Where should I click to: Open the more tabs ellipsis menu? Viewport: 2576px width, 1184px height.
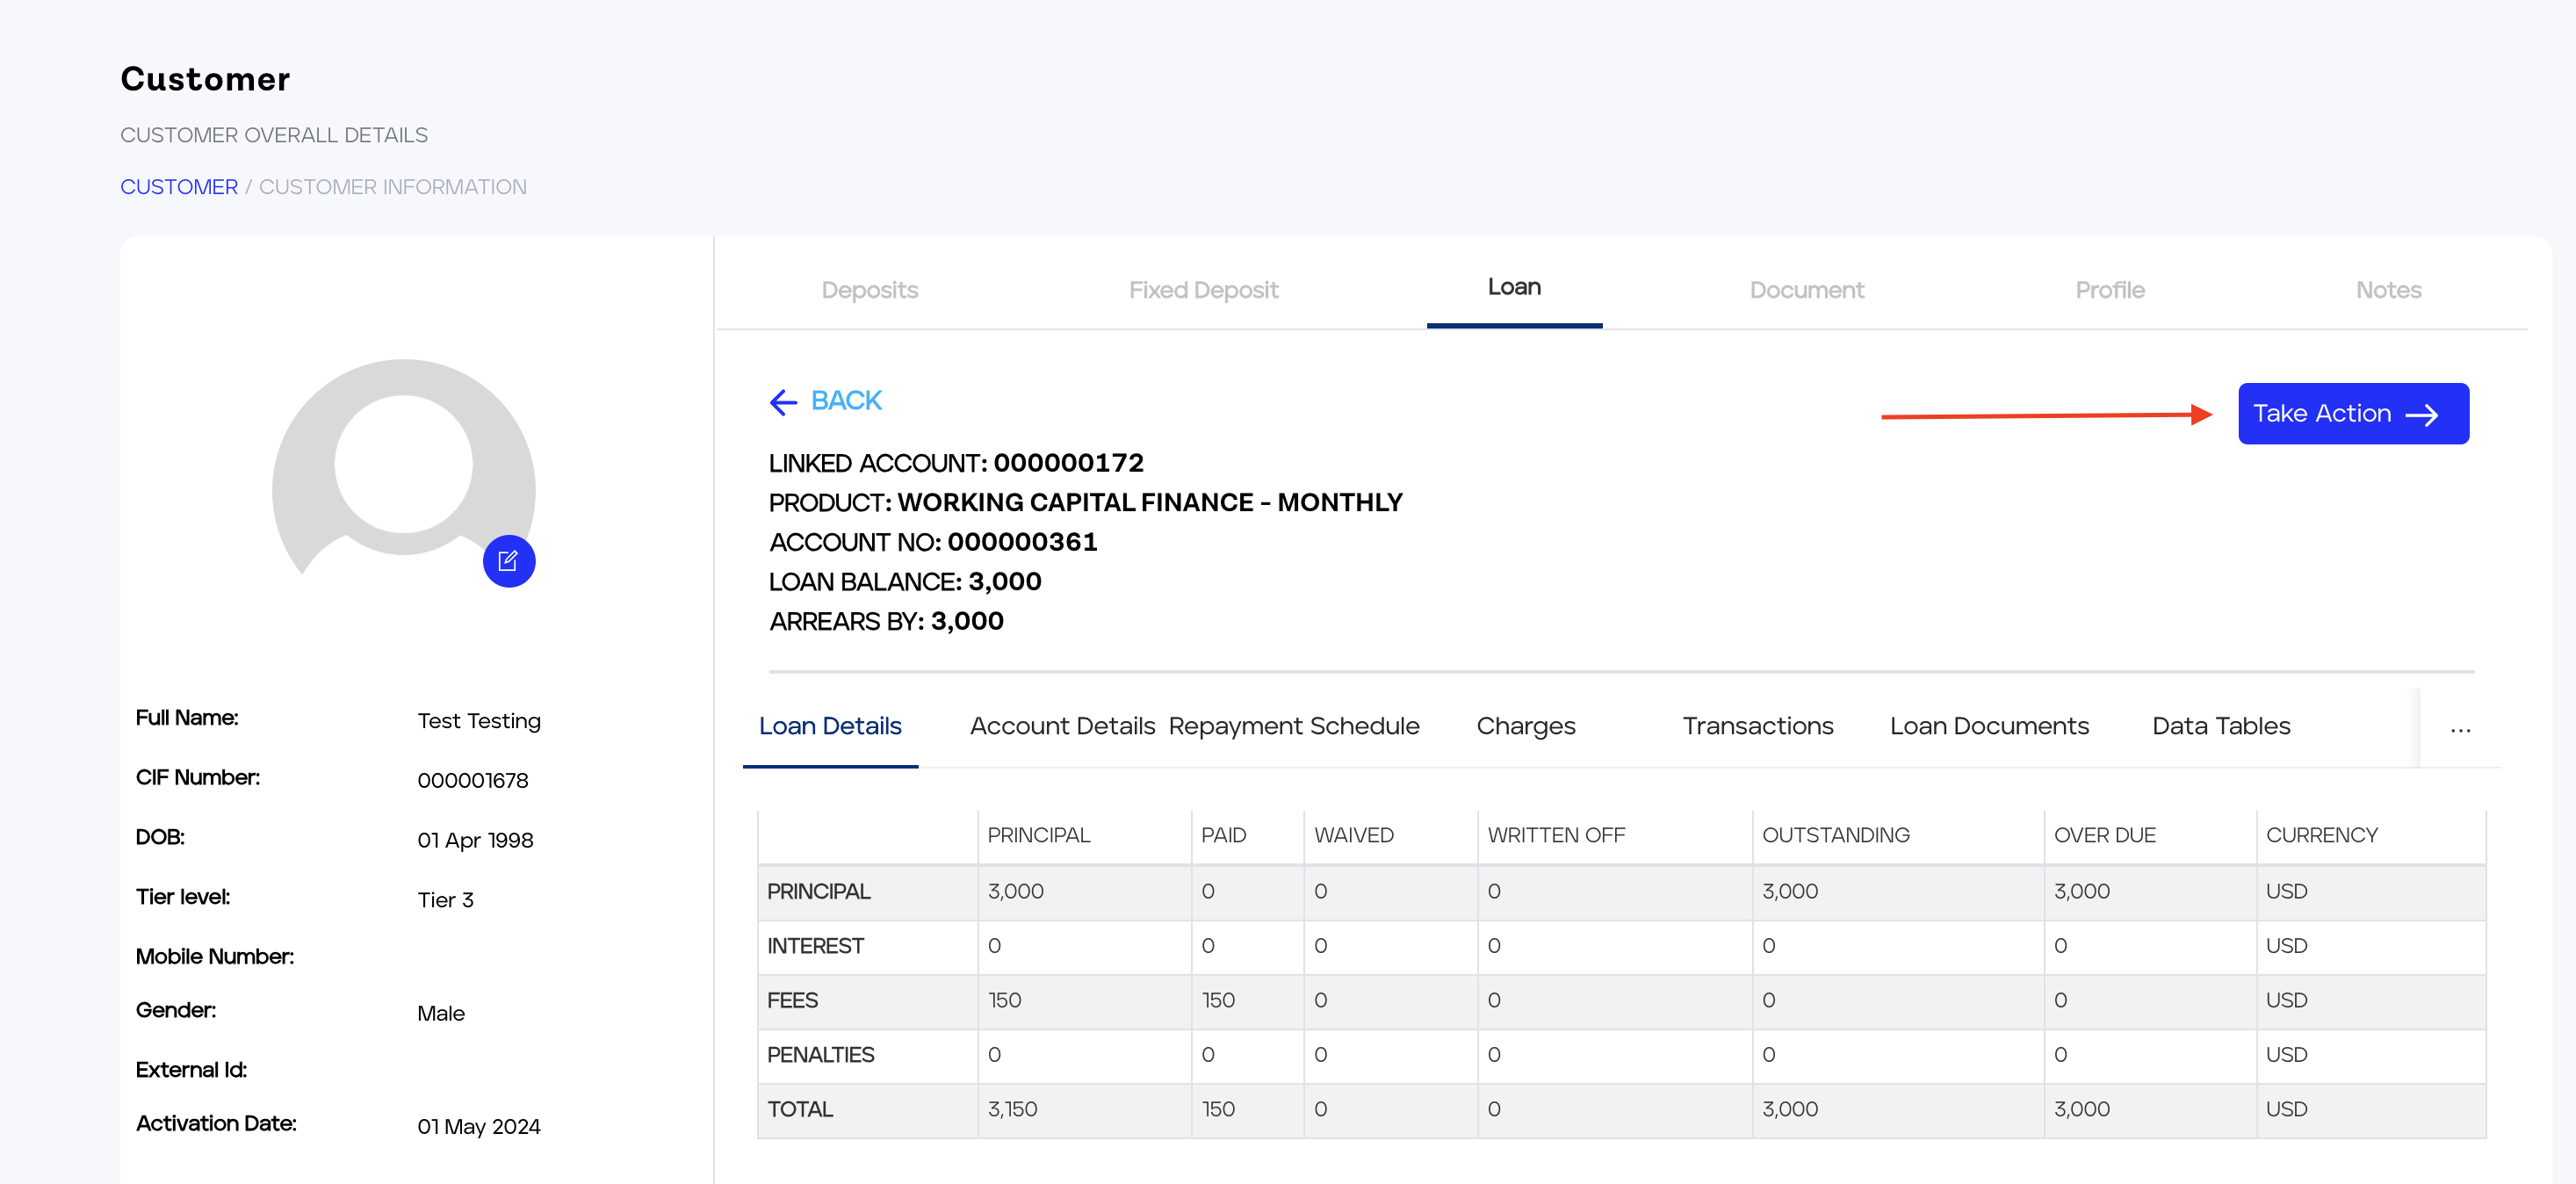[x=2461, y=729]
